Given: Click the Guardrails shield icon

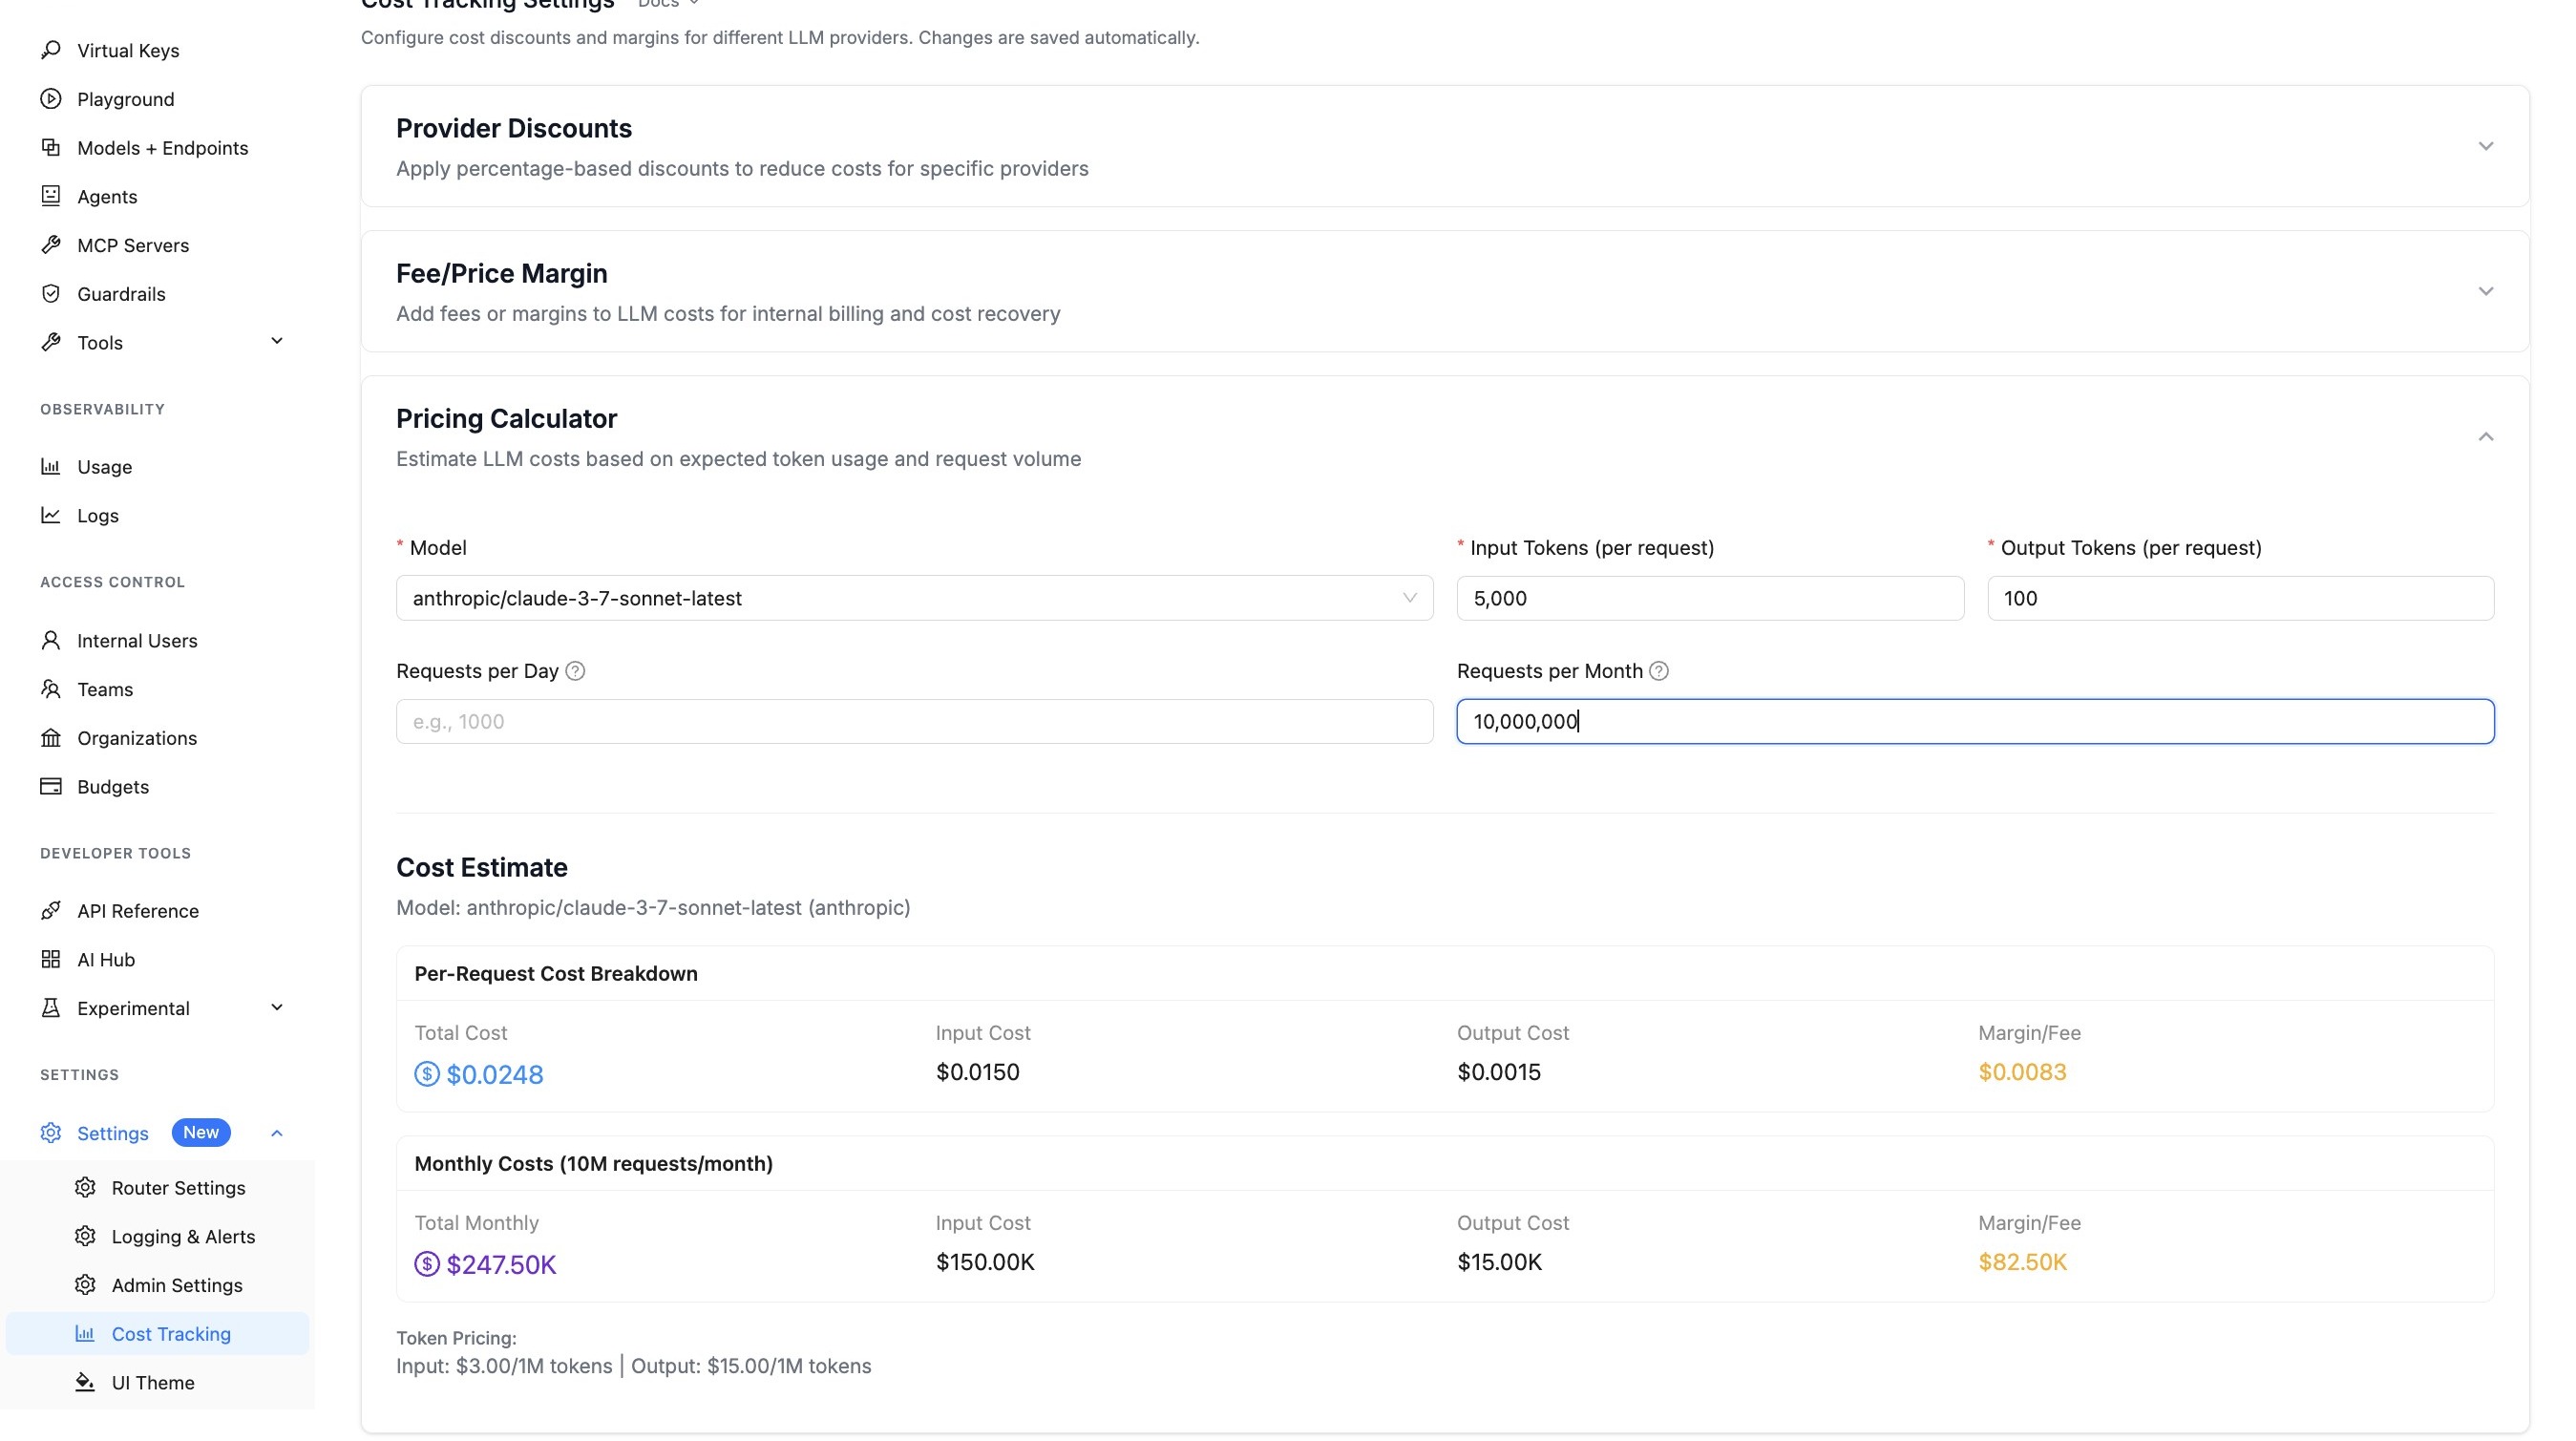Looking at the screenshot, I should [51, 294].
